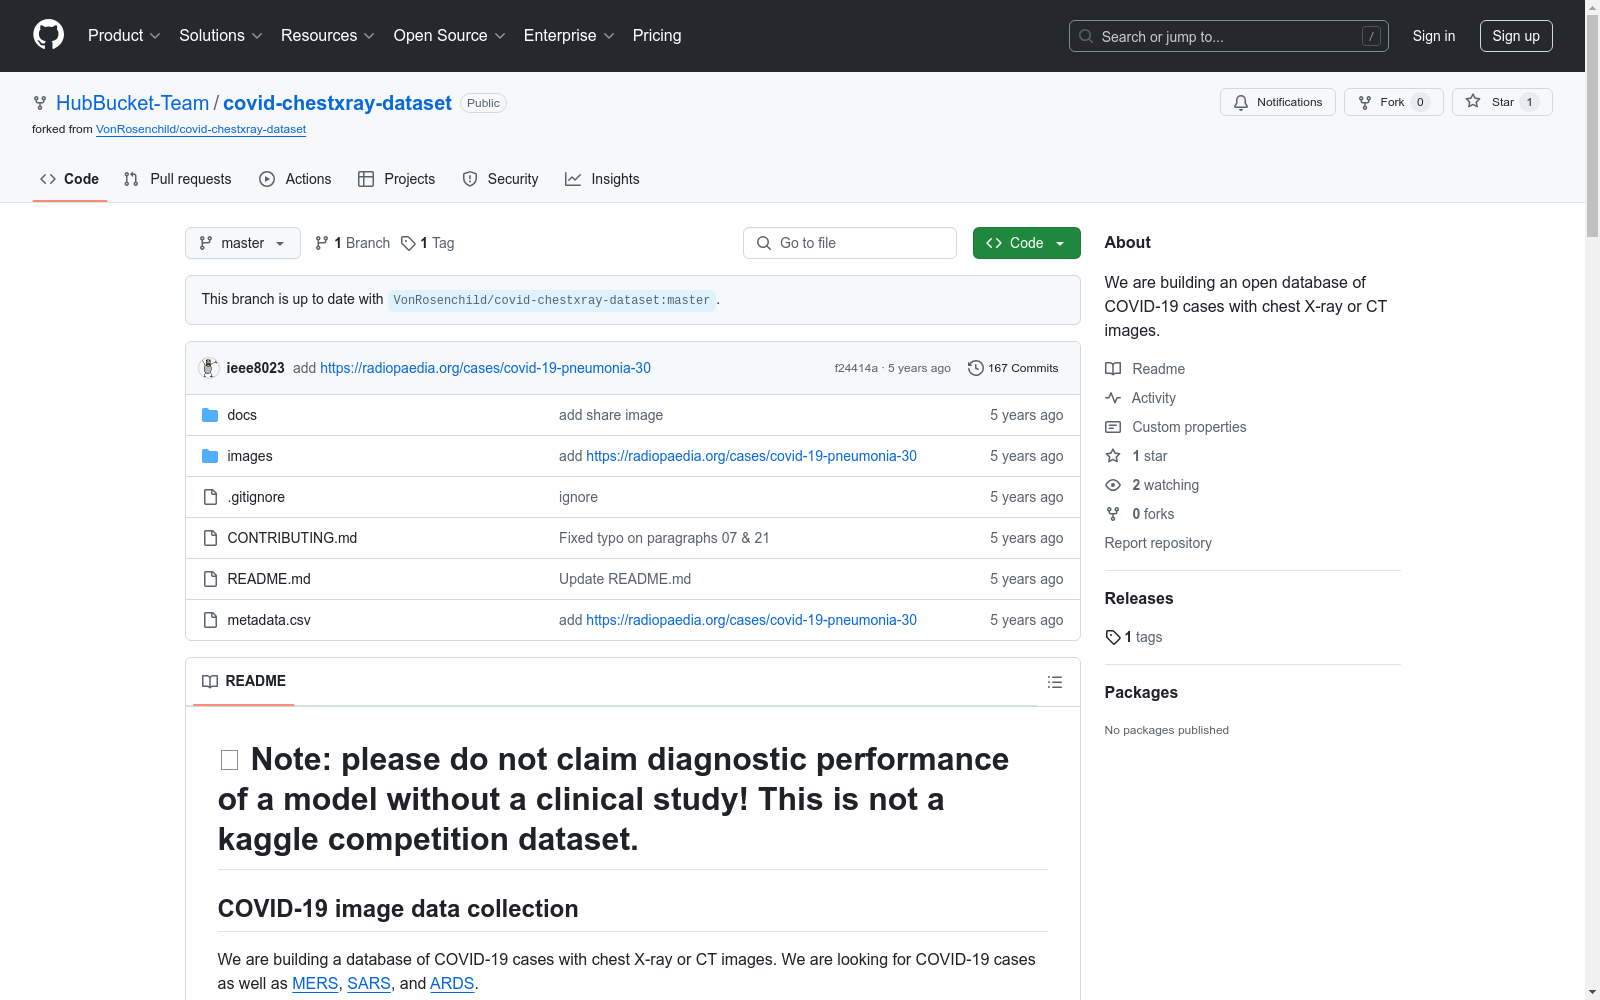Open the README outline icon
The image size is (1600, 1000).
1055,682
